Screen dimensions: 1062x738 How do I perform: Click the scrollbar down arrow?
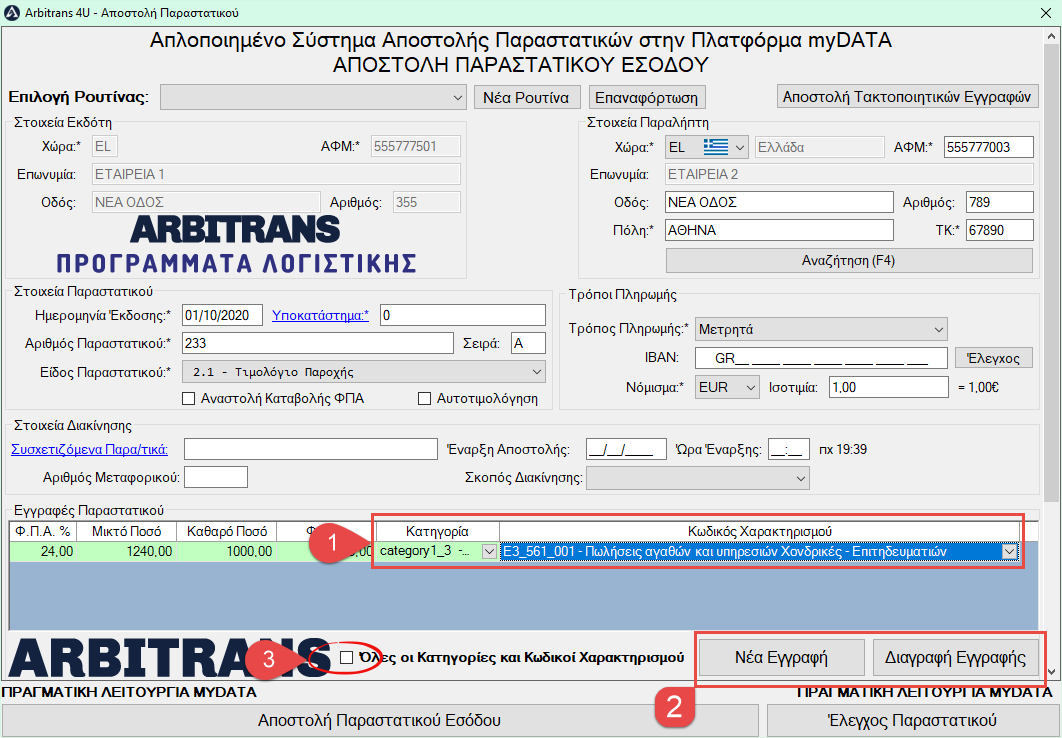point(1051,672)
